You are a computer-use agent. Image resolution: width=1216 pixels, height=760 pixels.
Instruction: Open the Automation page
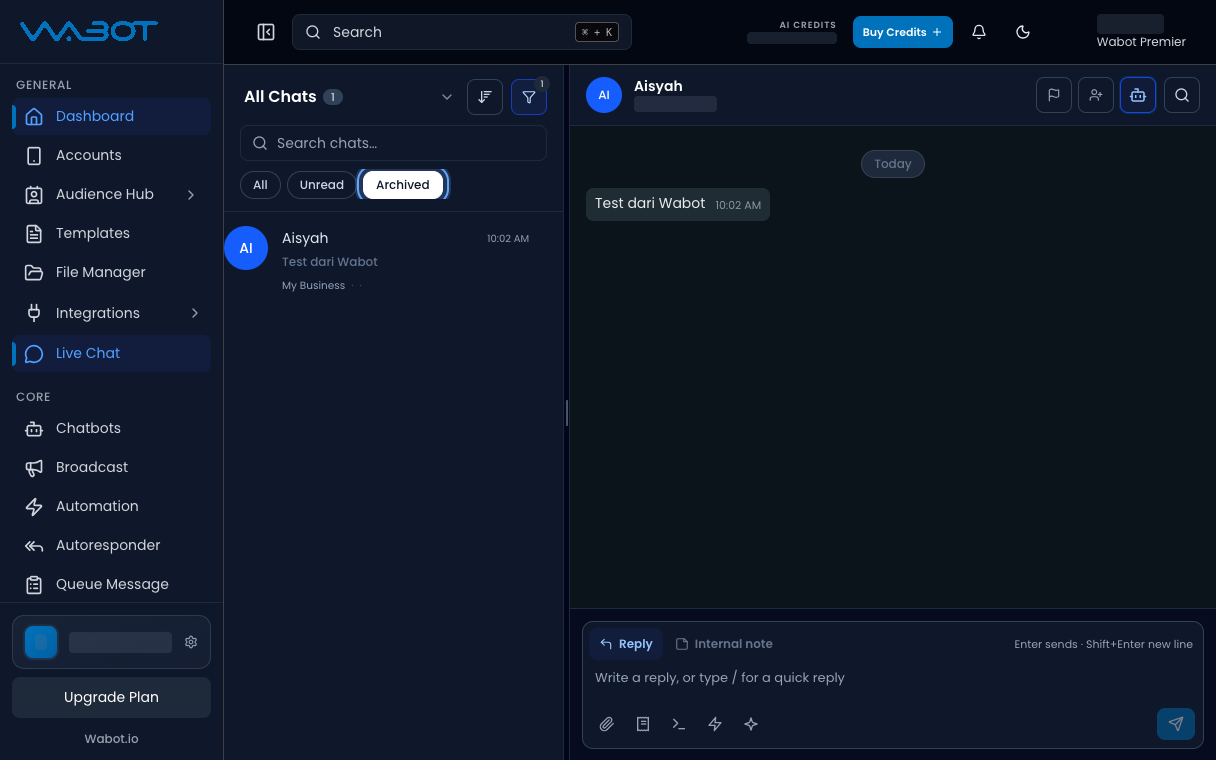point(111,506)
